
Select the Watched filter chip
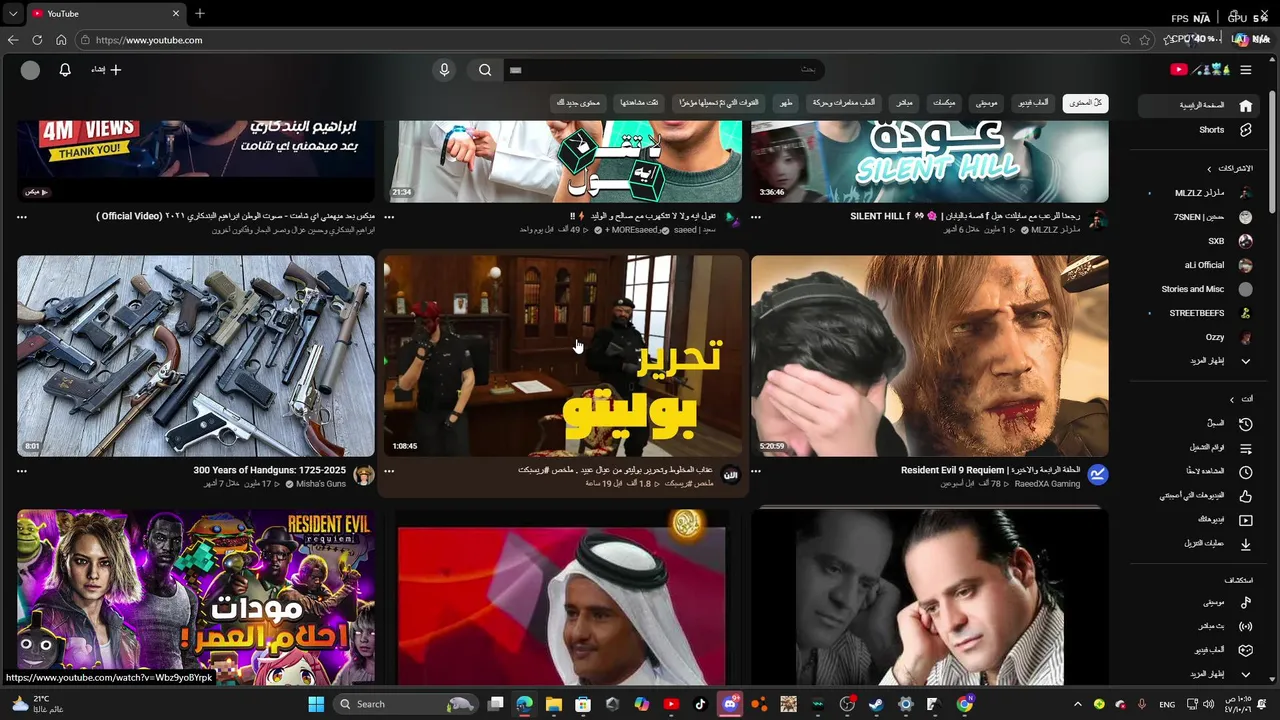point(639,103)
